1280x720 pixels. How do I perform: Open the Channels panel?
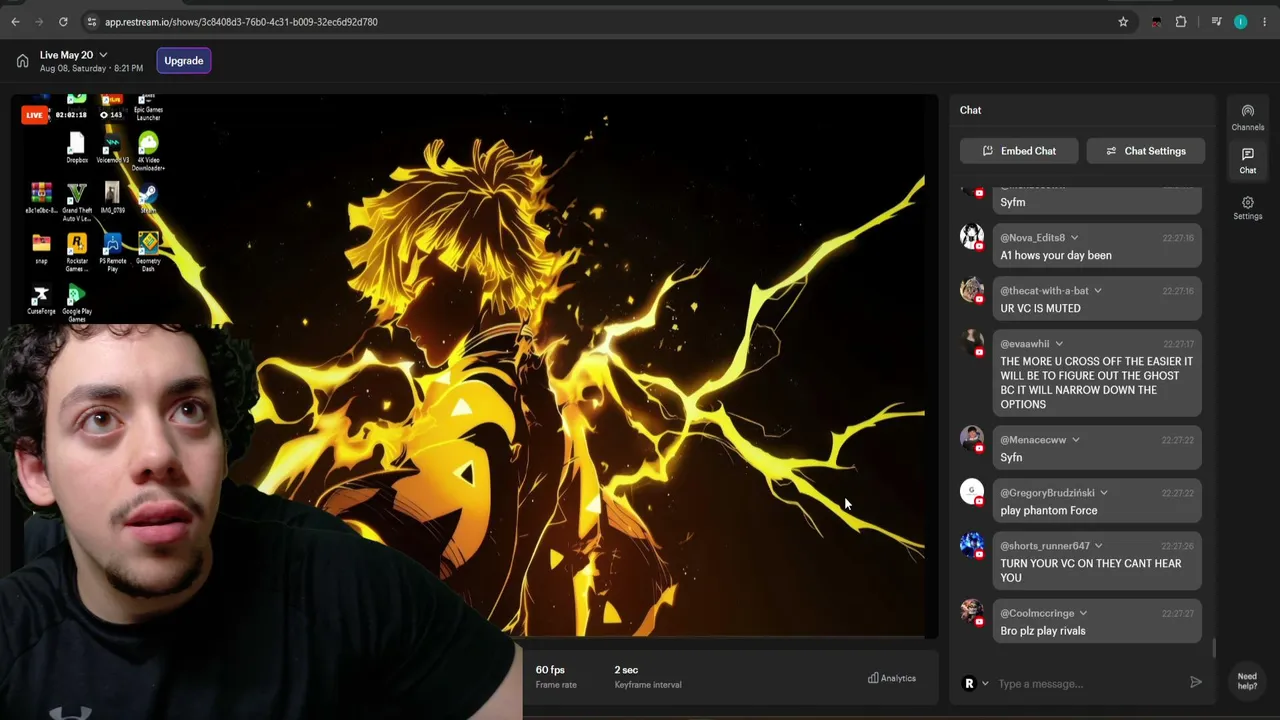click(x=1248, y=117)
